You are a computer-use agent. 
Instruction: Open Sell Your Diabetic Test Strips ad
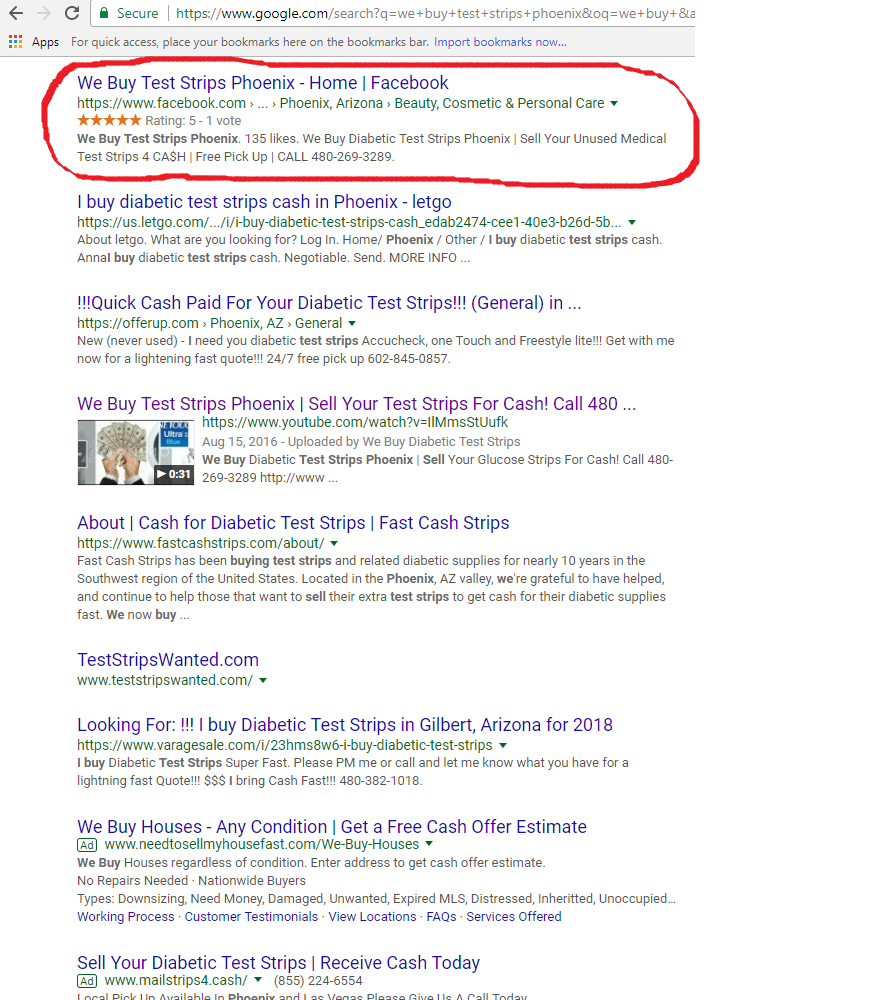click(x=279, y=962)
